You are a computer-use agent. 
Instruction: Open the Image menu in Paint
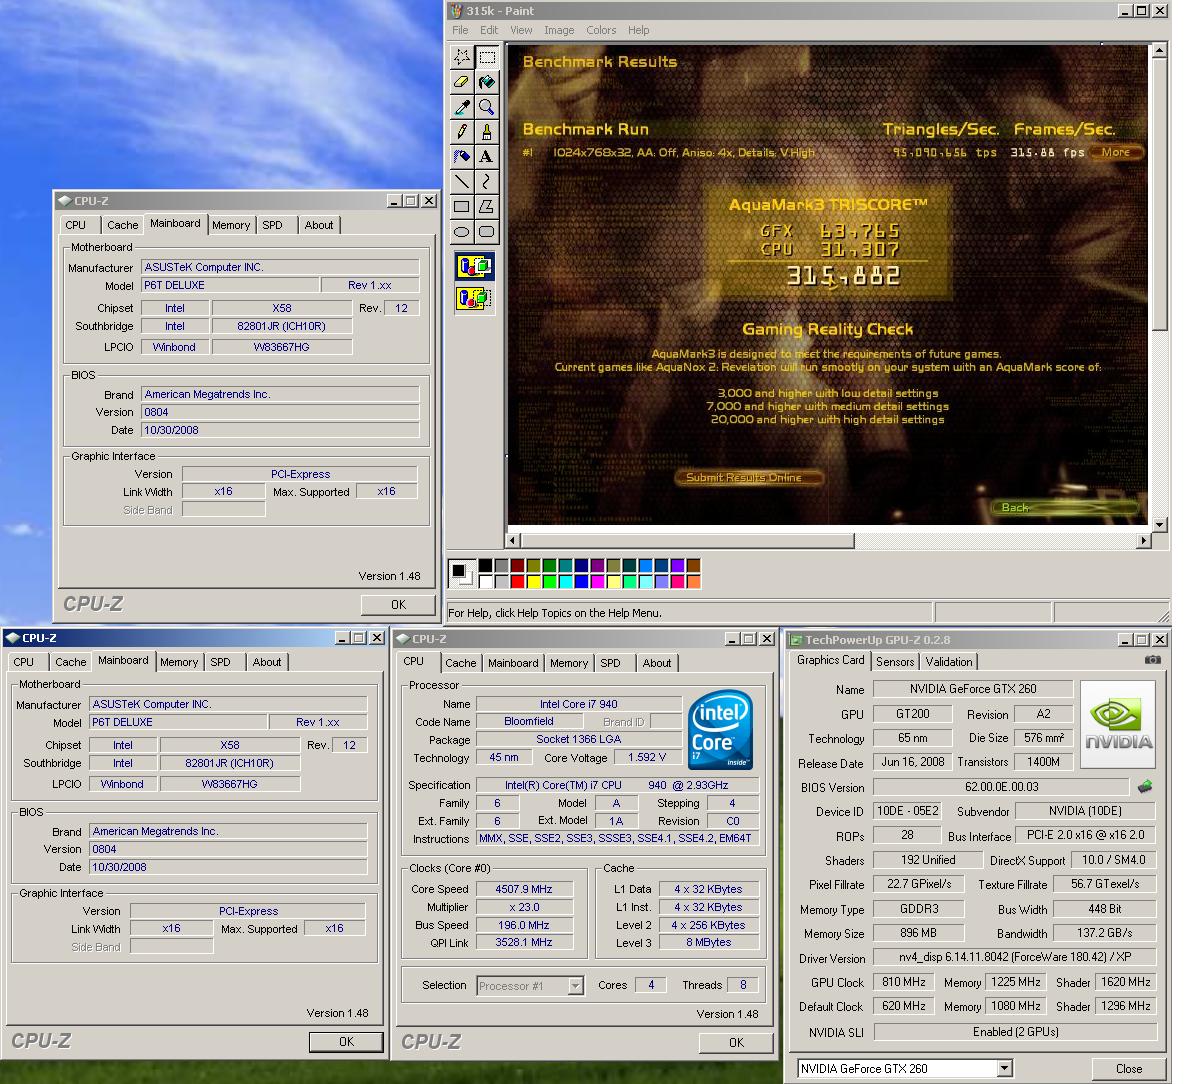[x=559, y=30]
